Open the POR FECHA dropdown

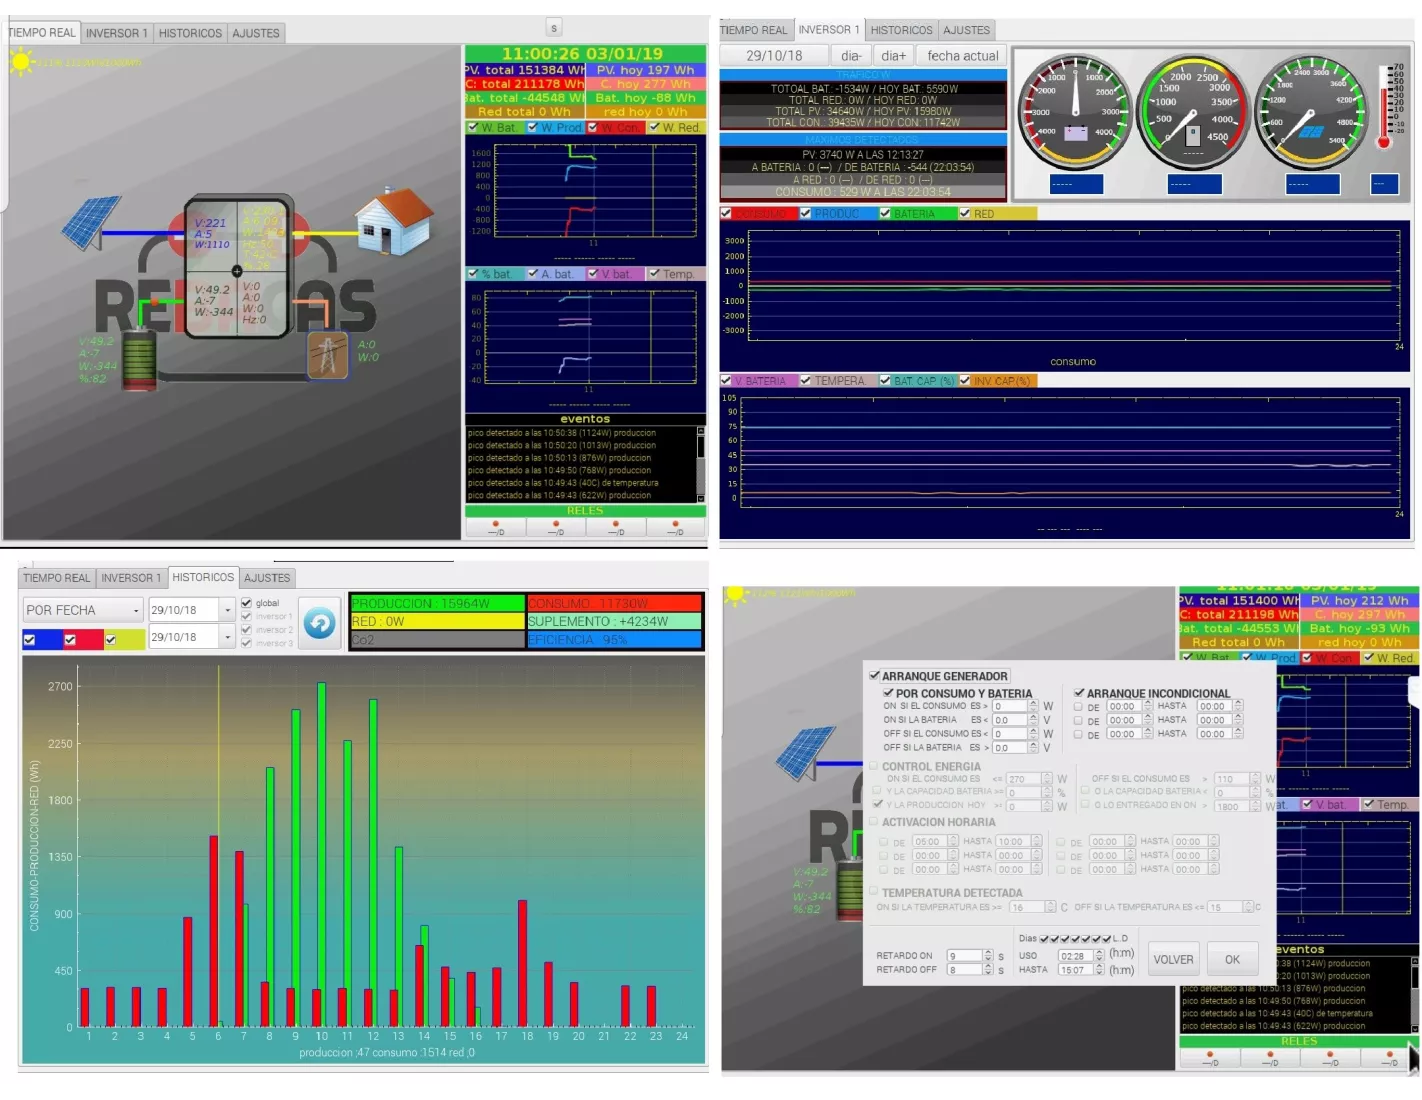(x=83, y=610)
